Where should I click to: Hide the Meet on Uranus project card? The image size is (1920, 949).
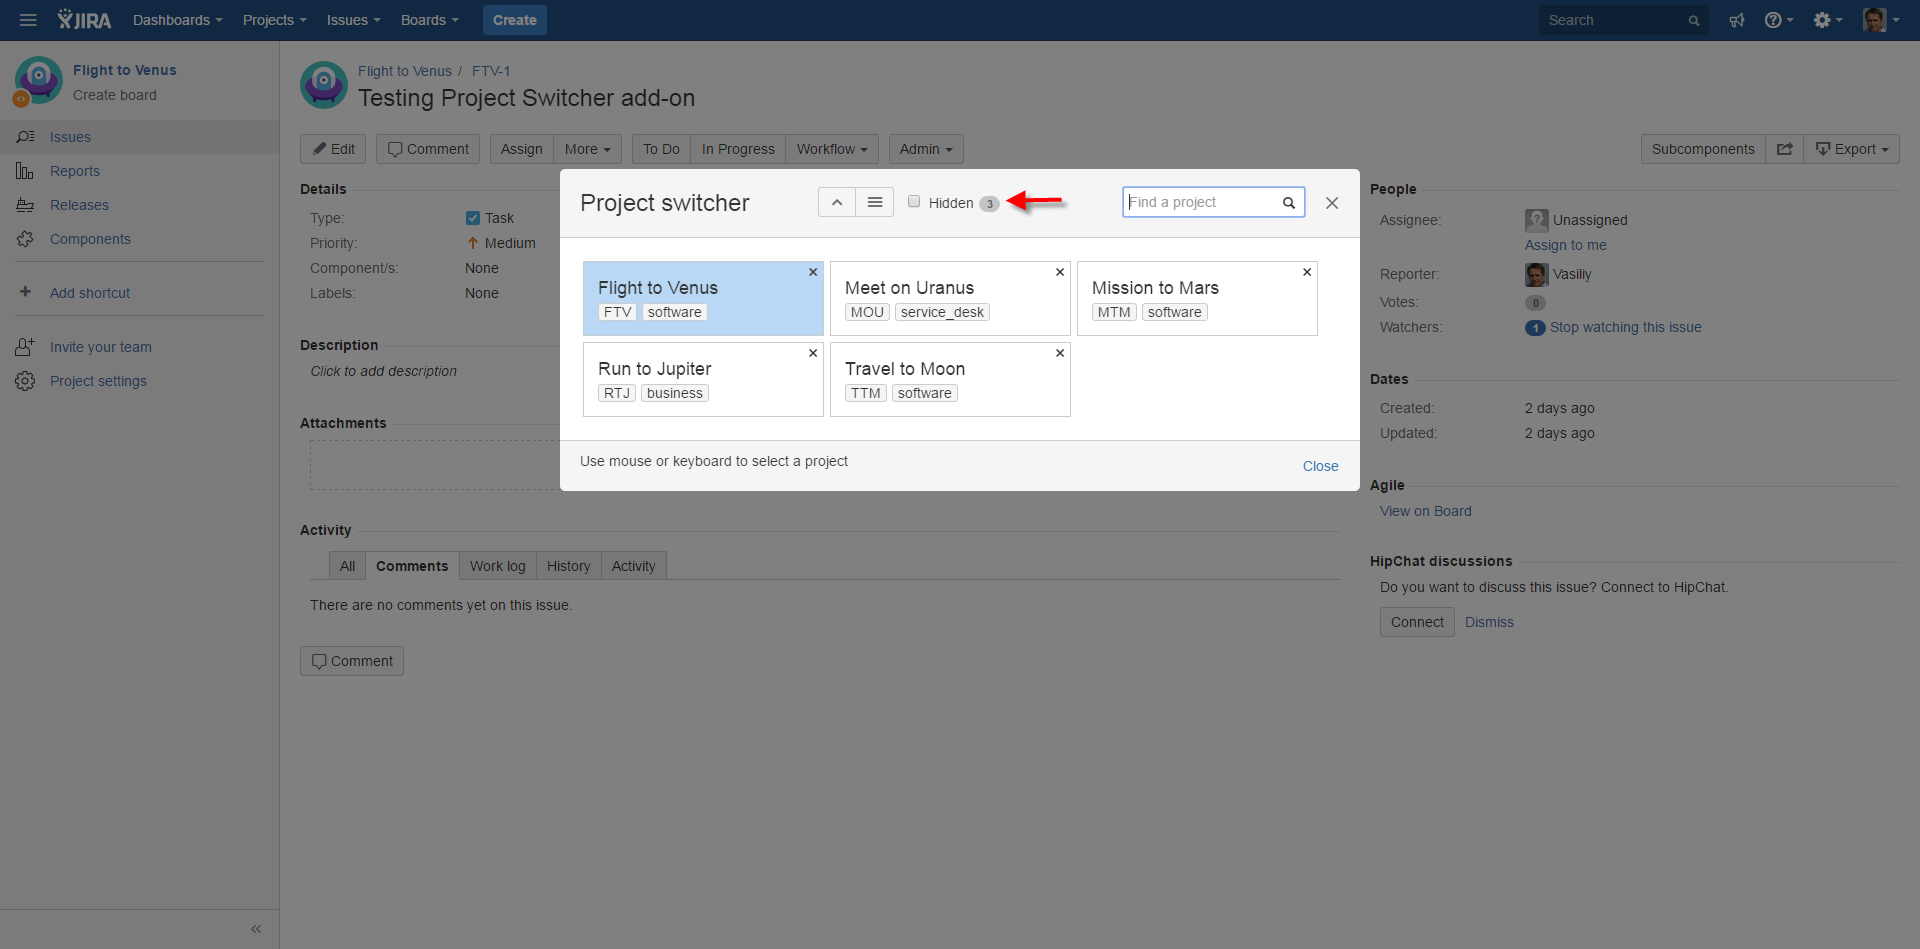(x=1060, y=272)
